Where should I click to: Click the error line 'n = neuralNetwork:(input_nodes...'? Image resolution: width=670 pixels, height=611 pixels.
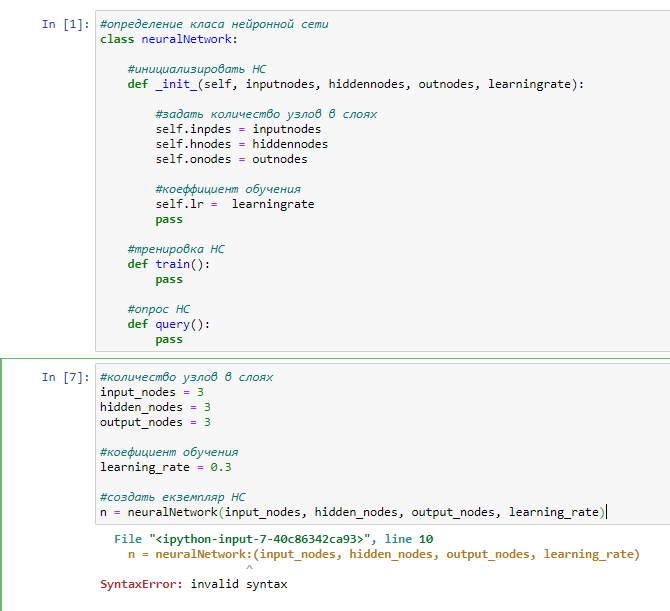click(384, 554)
